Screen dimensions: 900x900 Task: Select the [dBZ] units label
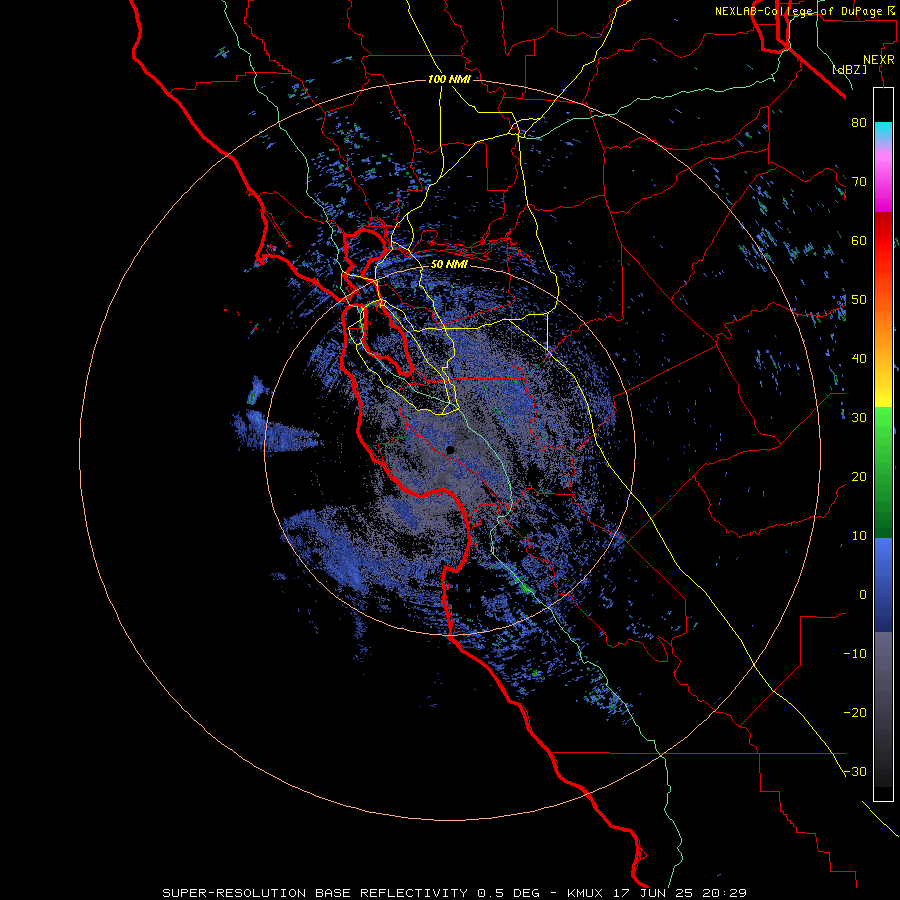click(x=849, y=70)
